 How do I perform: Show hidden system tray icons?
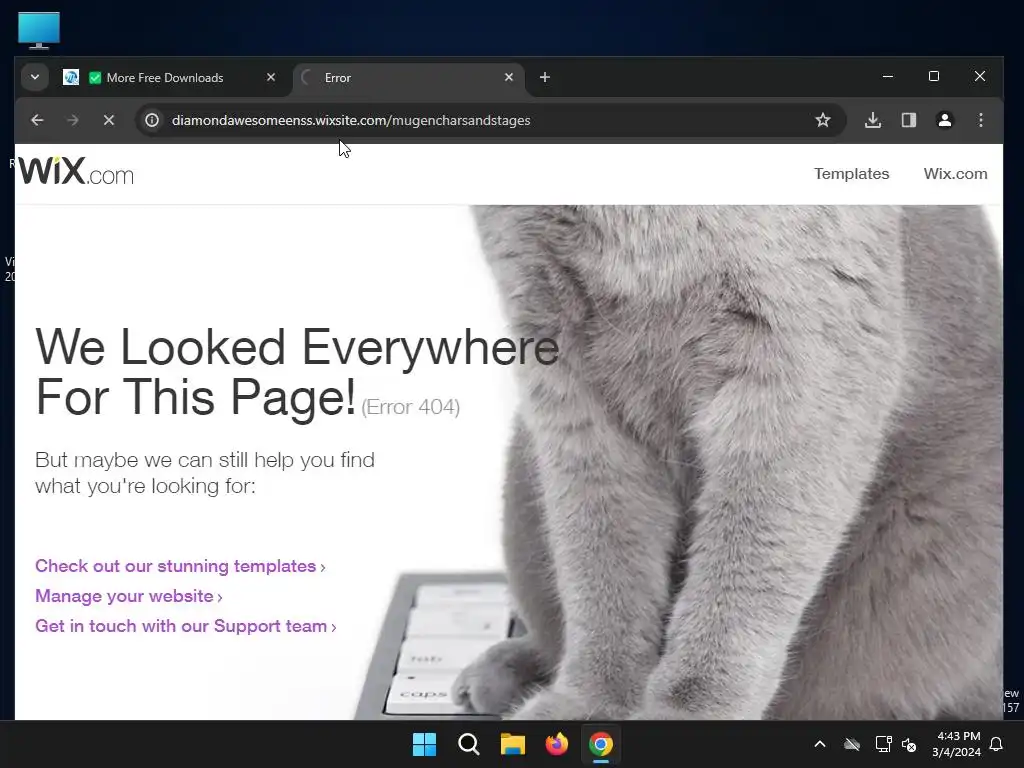(x=820, y=744)
